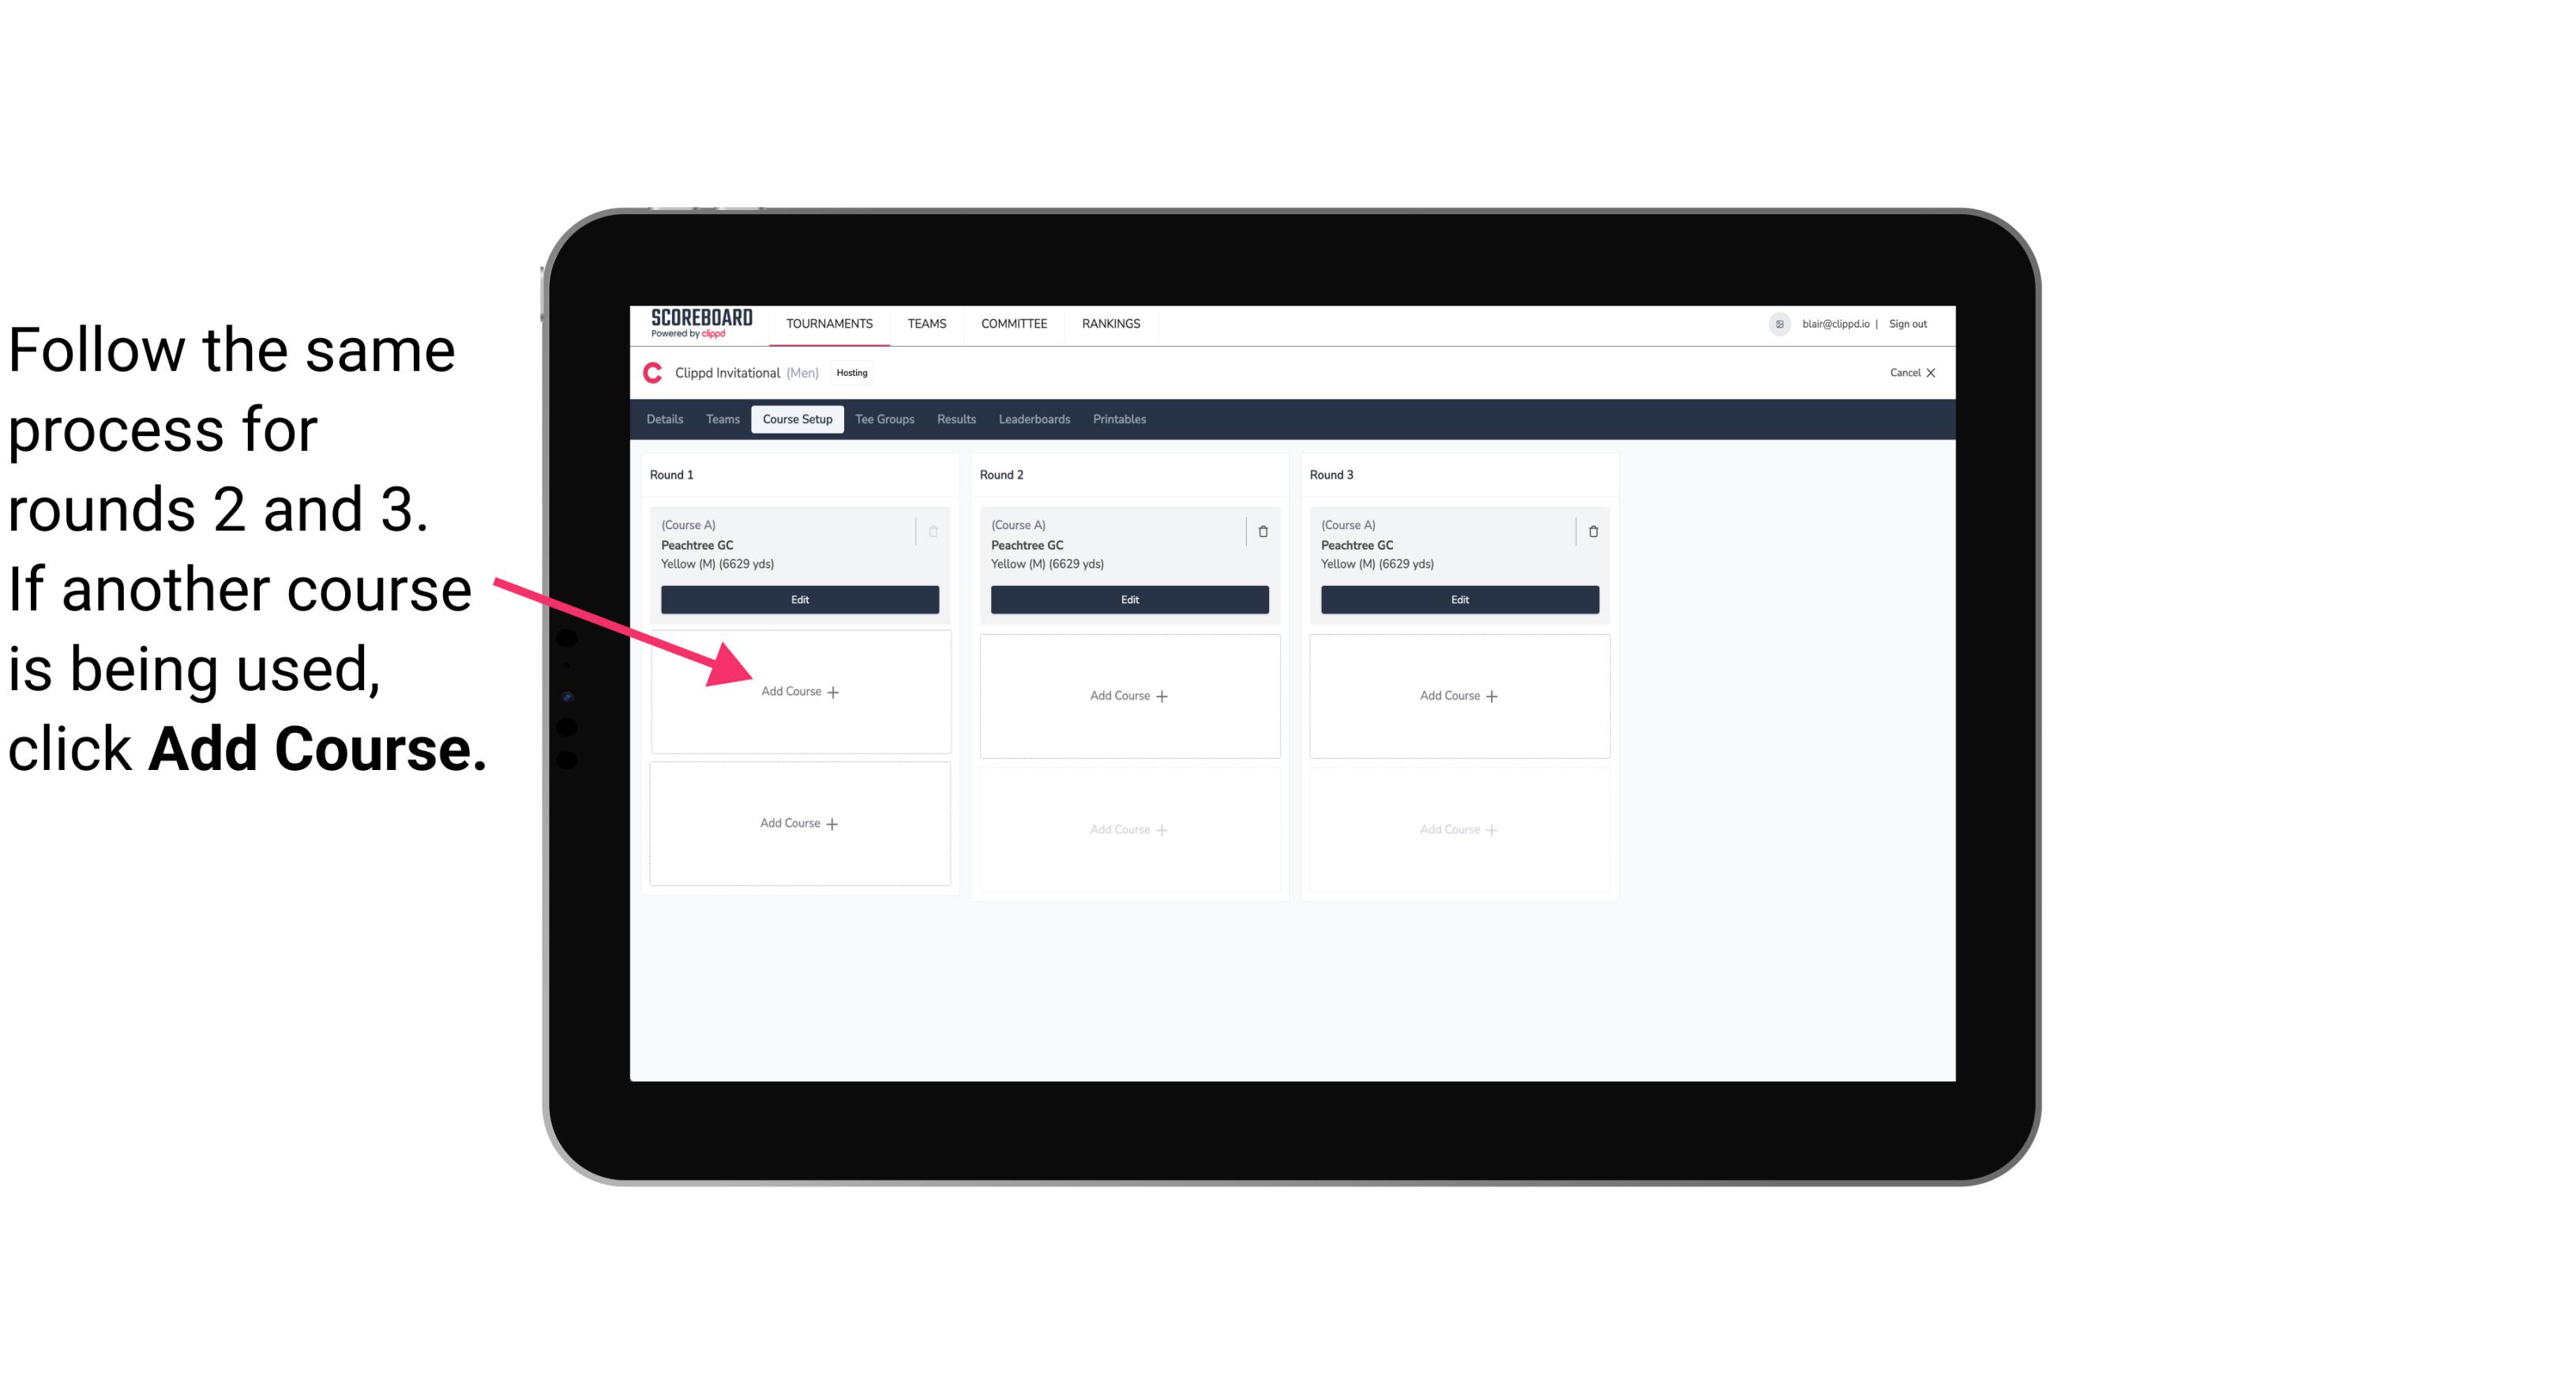Select the Tee Groups tab
Screen dimensions: 2576x1386
pyautogui.click(x=879, y=419)
